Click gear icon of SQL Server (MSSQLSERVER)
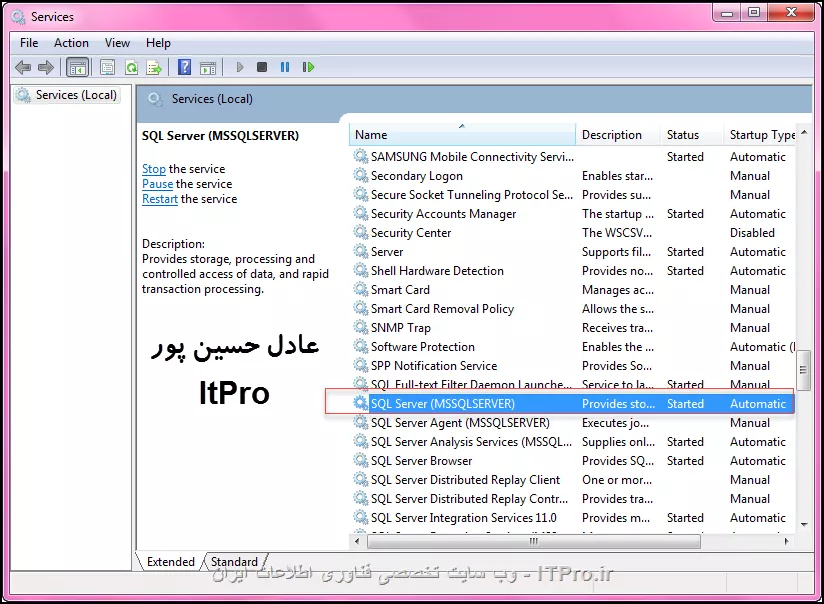Image resolution: width=824 pixels, height=604 pixels. click(360, 403)
